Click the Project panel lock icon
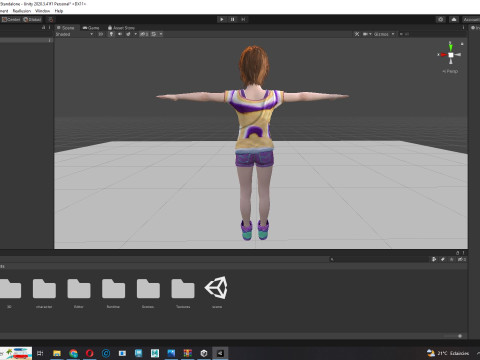 coord(457,253)
